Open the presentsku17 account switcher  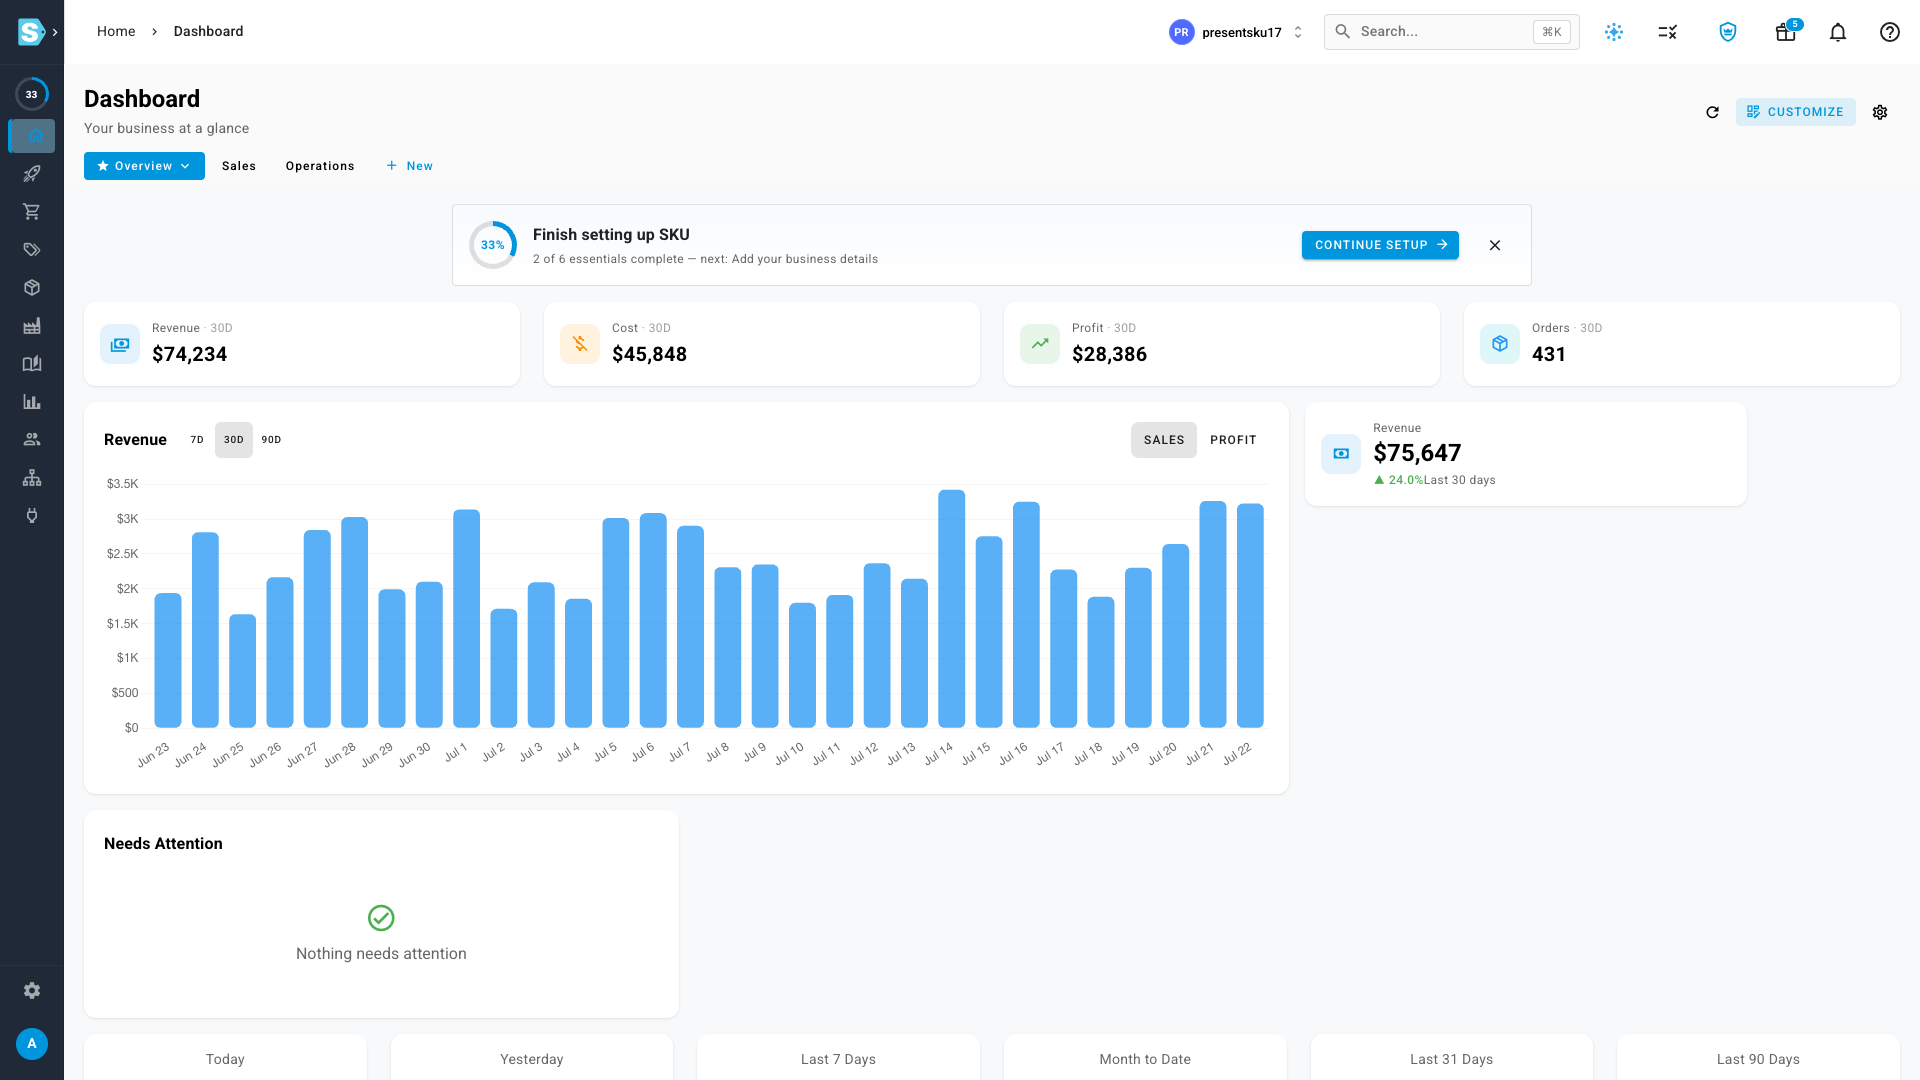[1237, 32]
